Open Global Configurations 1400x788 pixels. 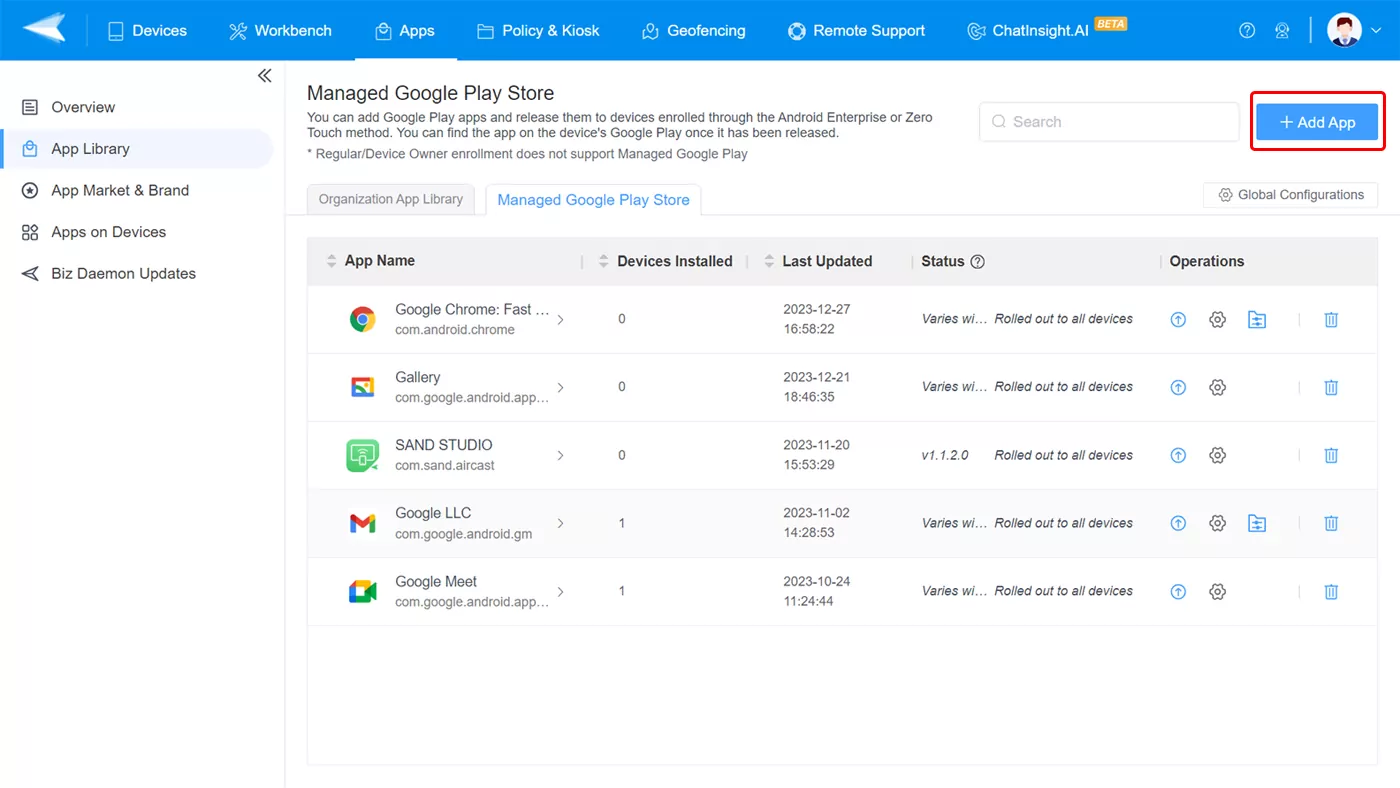(x=1290, y=195)
